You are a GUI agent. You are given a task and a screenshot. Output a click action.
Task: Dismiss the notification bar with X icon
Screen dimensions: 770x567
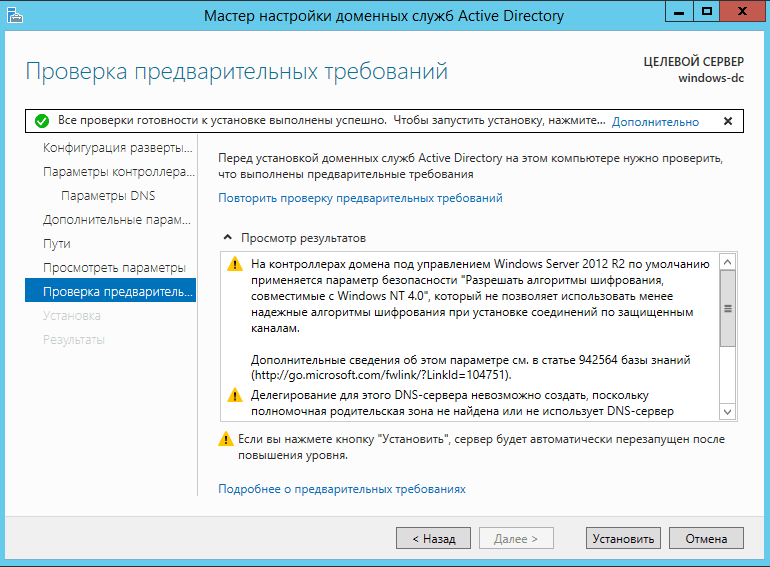click(728, 121)
